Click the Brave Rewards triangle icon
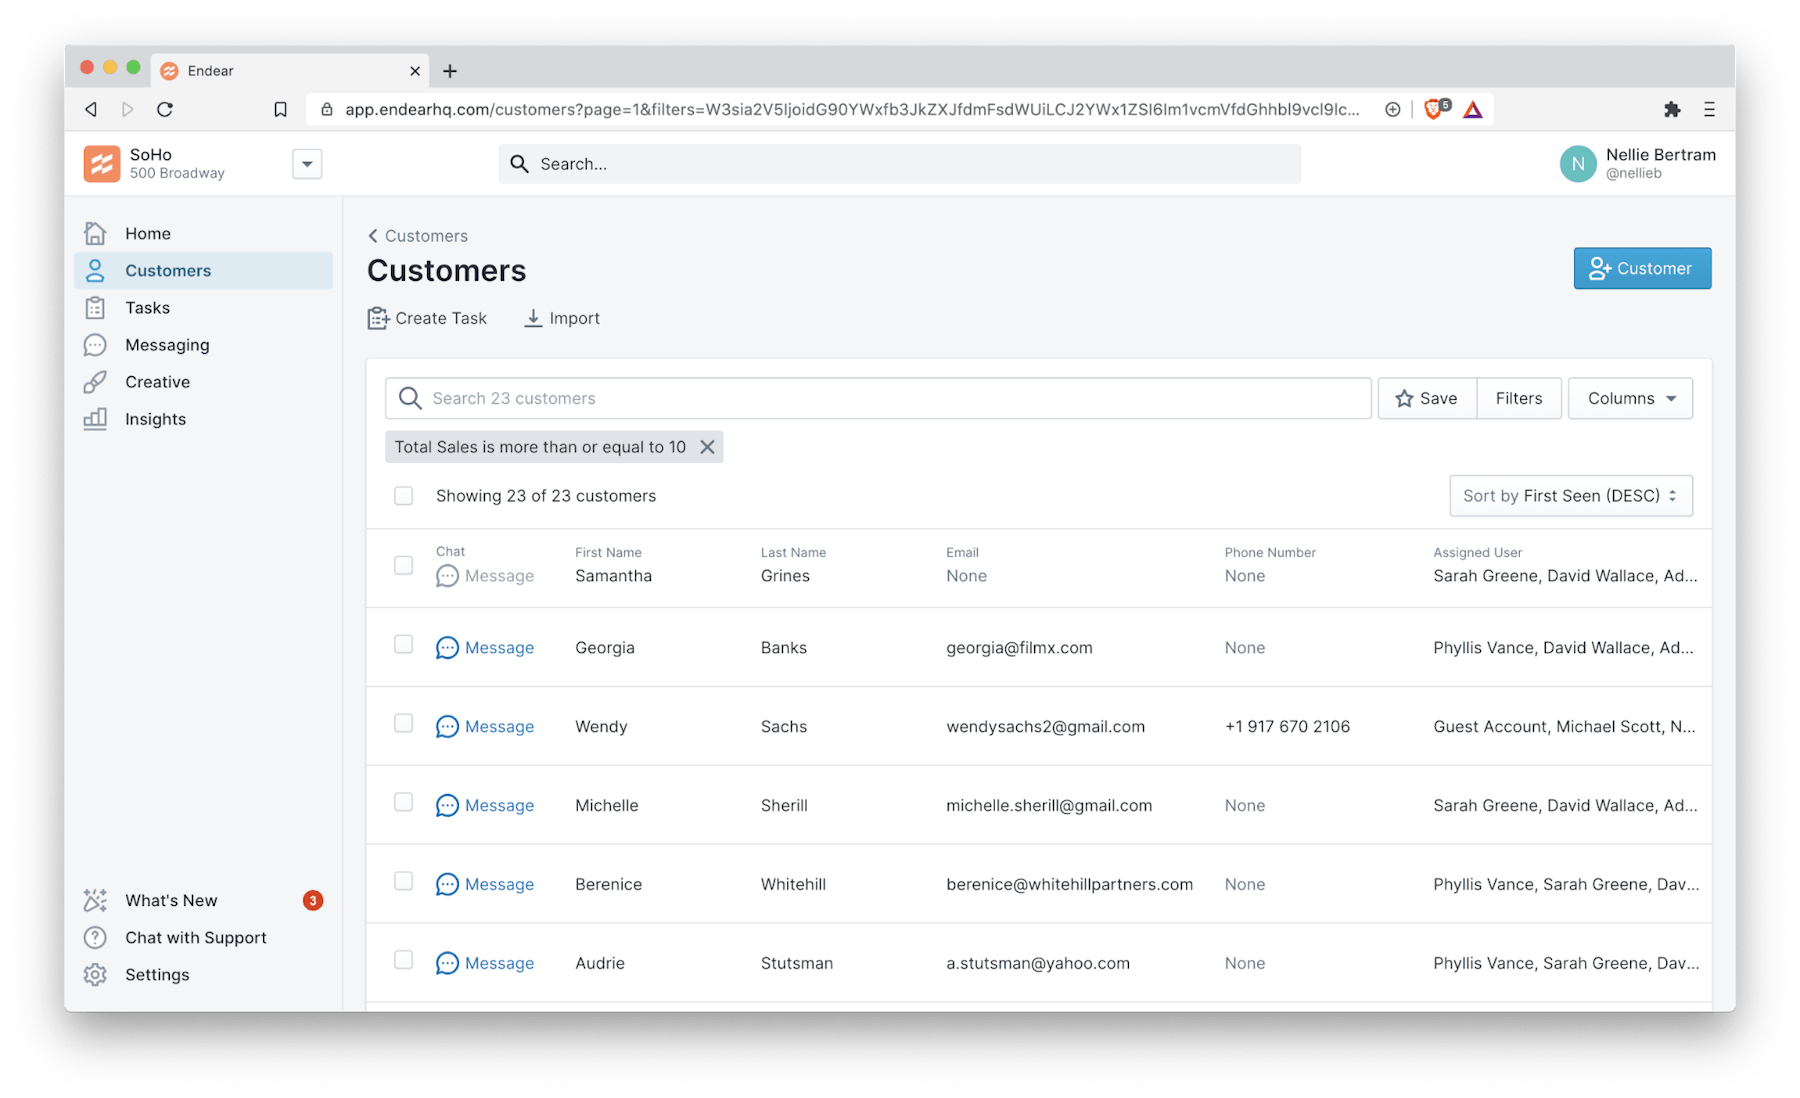The height and width of the screenshot is (1098, 1800). (1473, 109)
